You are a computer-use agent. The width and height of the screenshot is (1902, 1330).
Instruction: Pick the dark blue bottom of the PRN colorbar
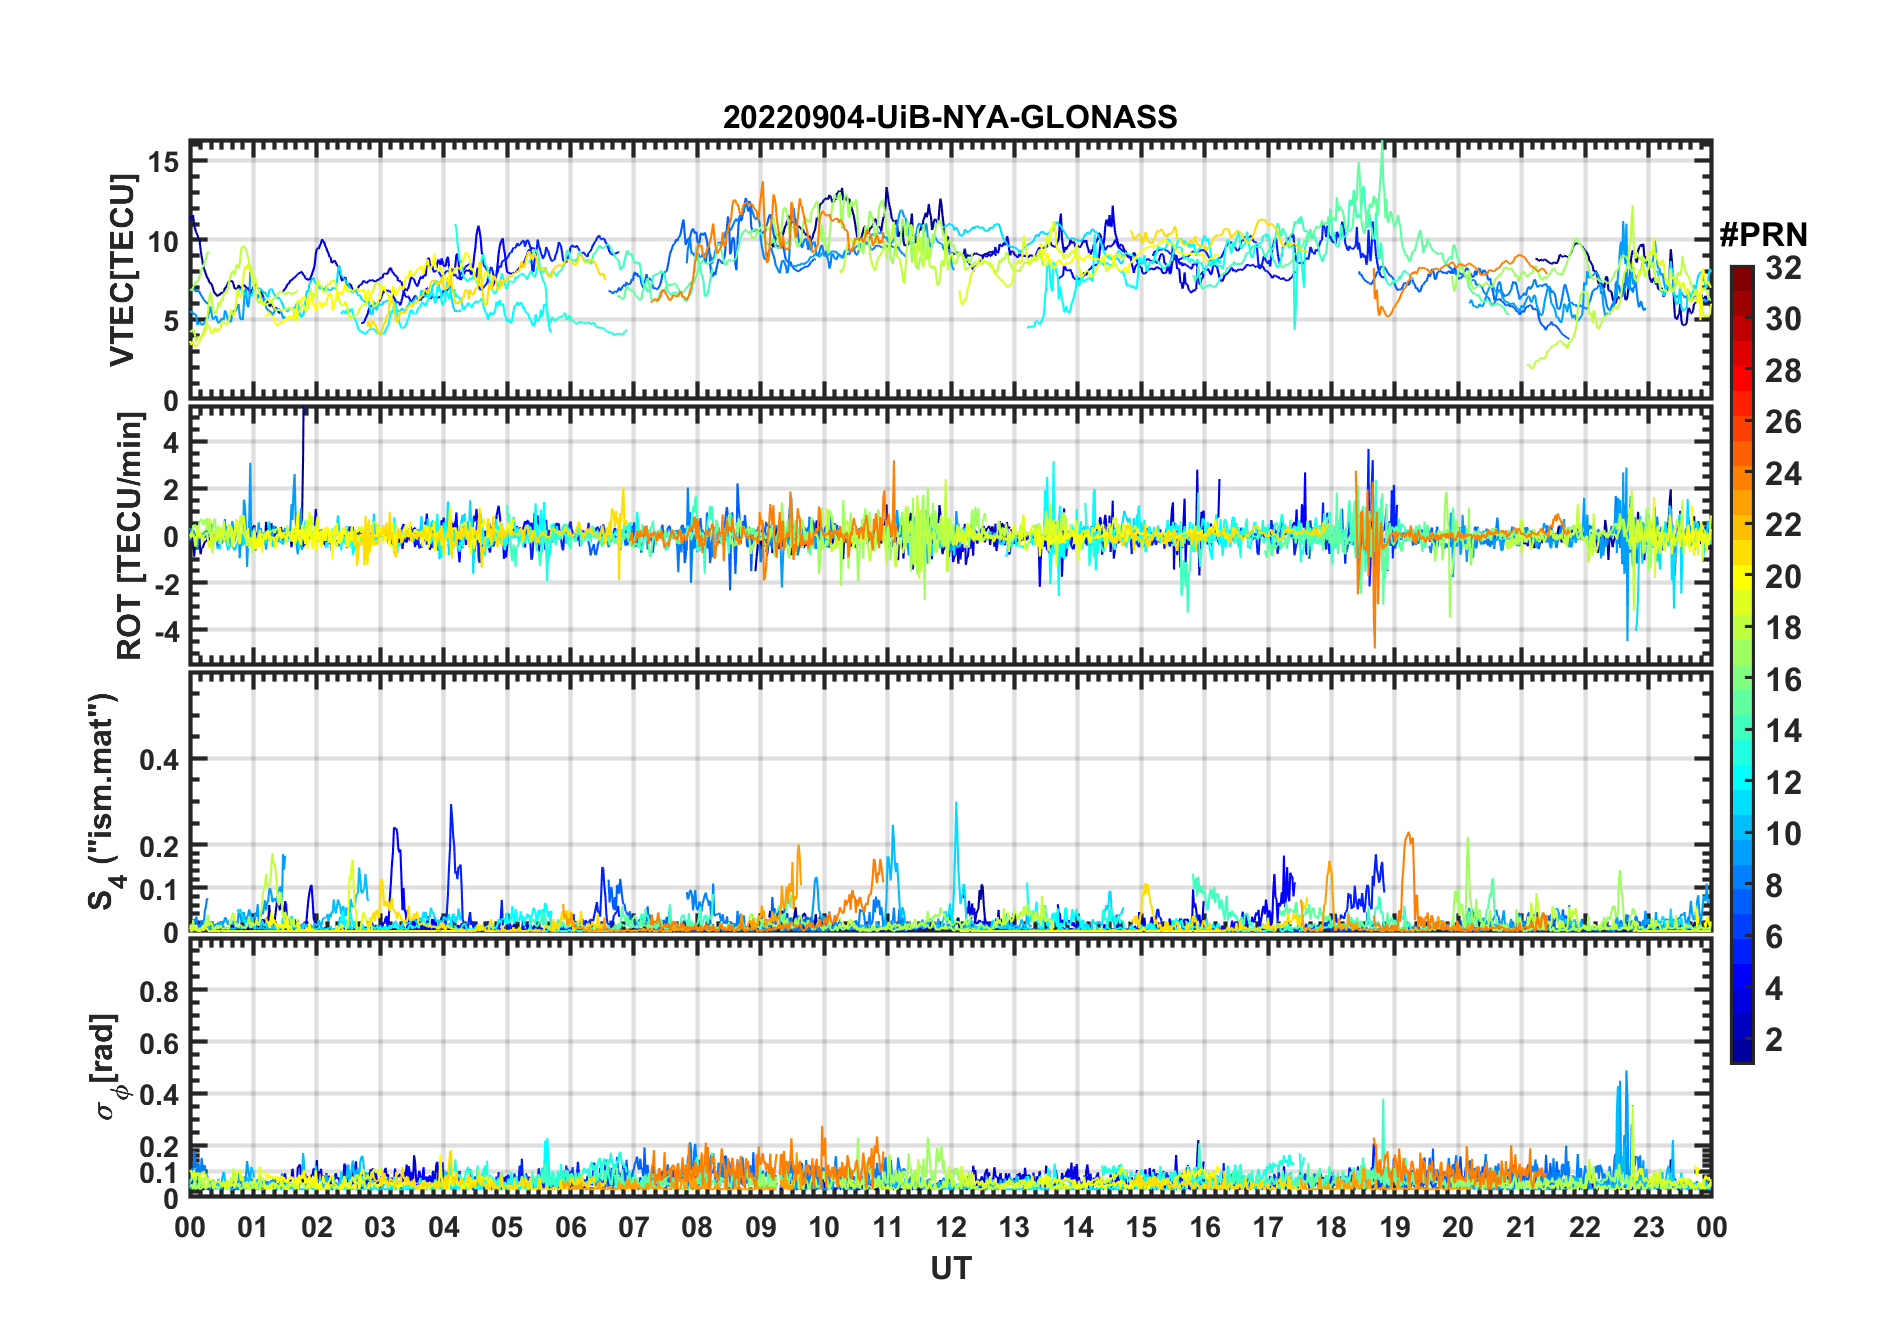(x=1741, y=1053)
